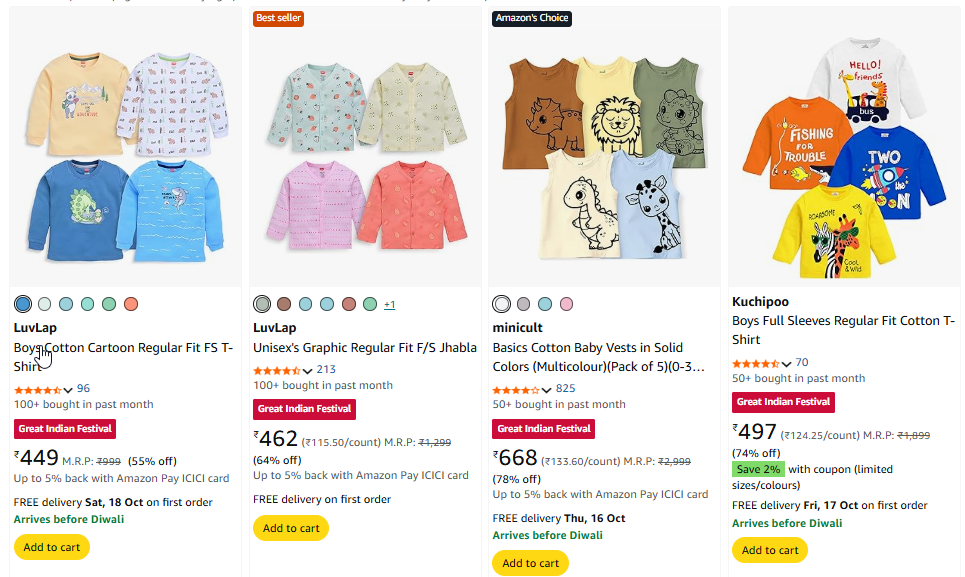Viewport: 965px width, 577px height.
Task: Add LuvLap Unisex Jhabla to cart
Action: 291,528
